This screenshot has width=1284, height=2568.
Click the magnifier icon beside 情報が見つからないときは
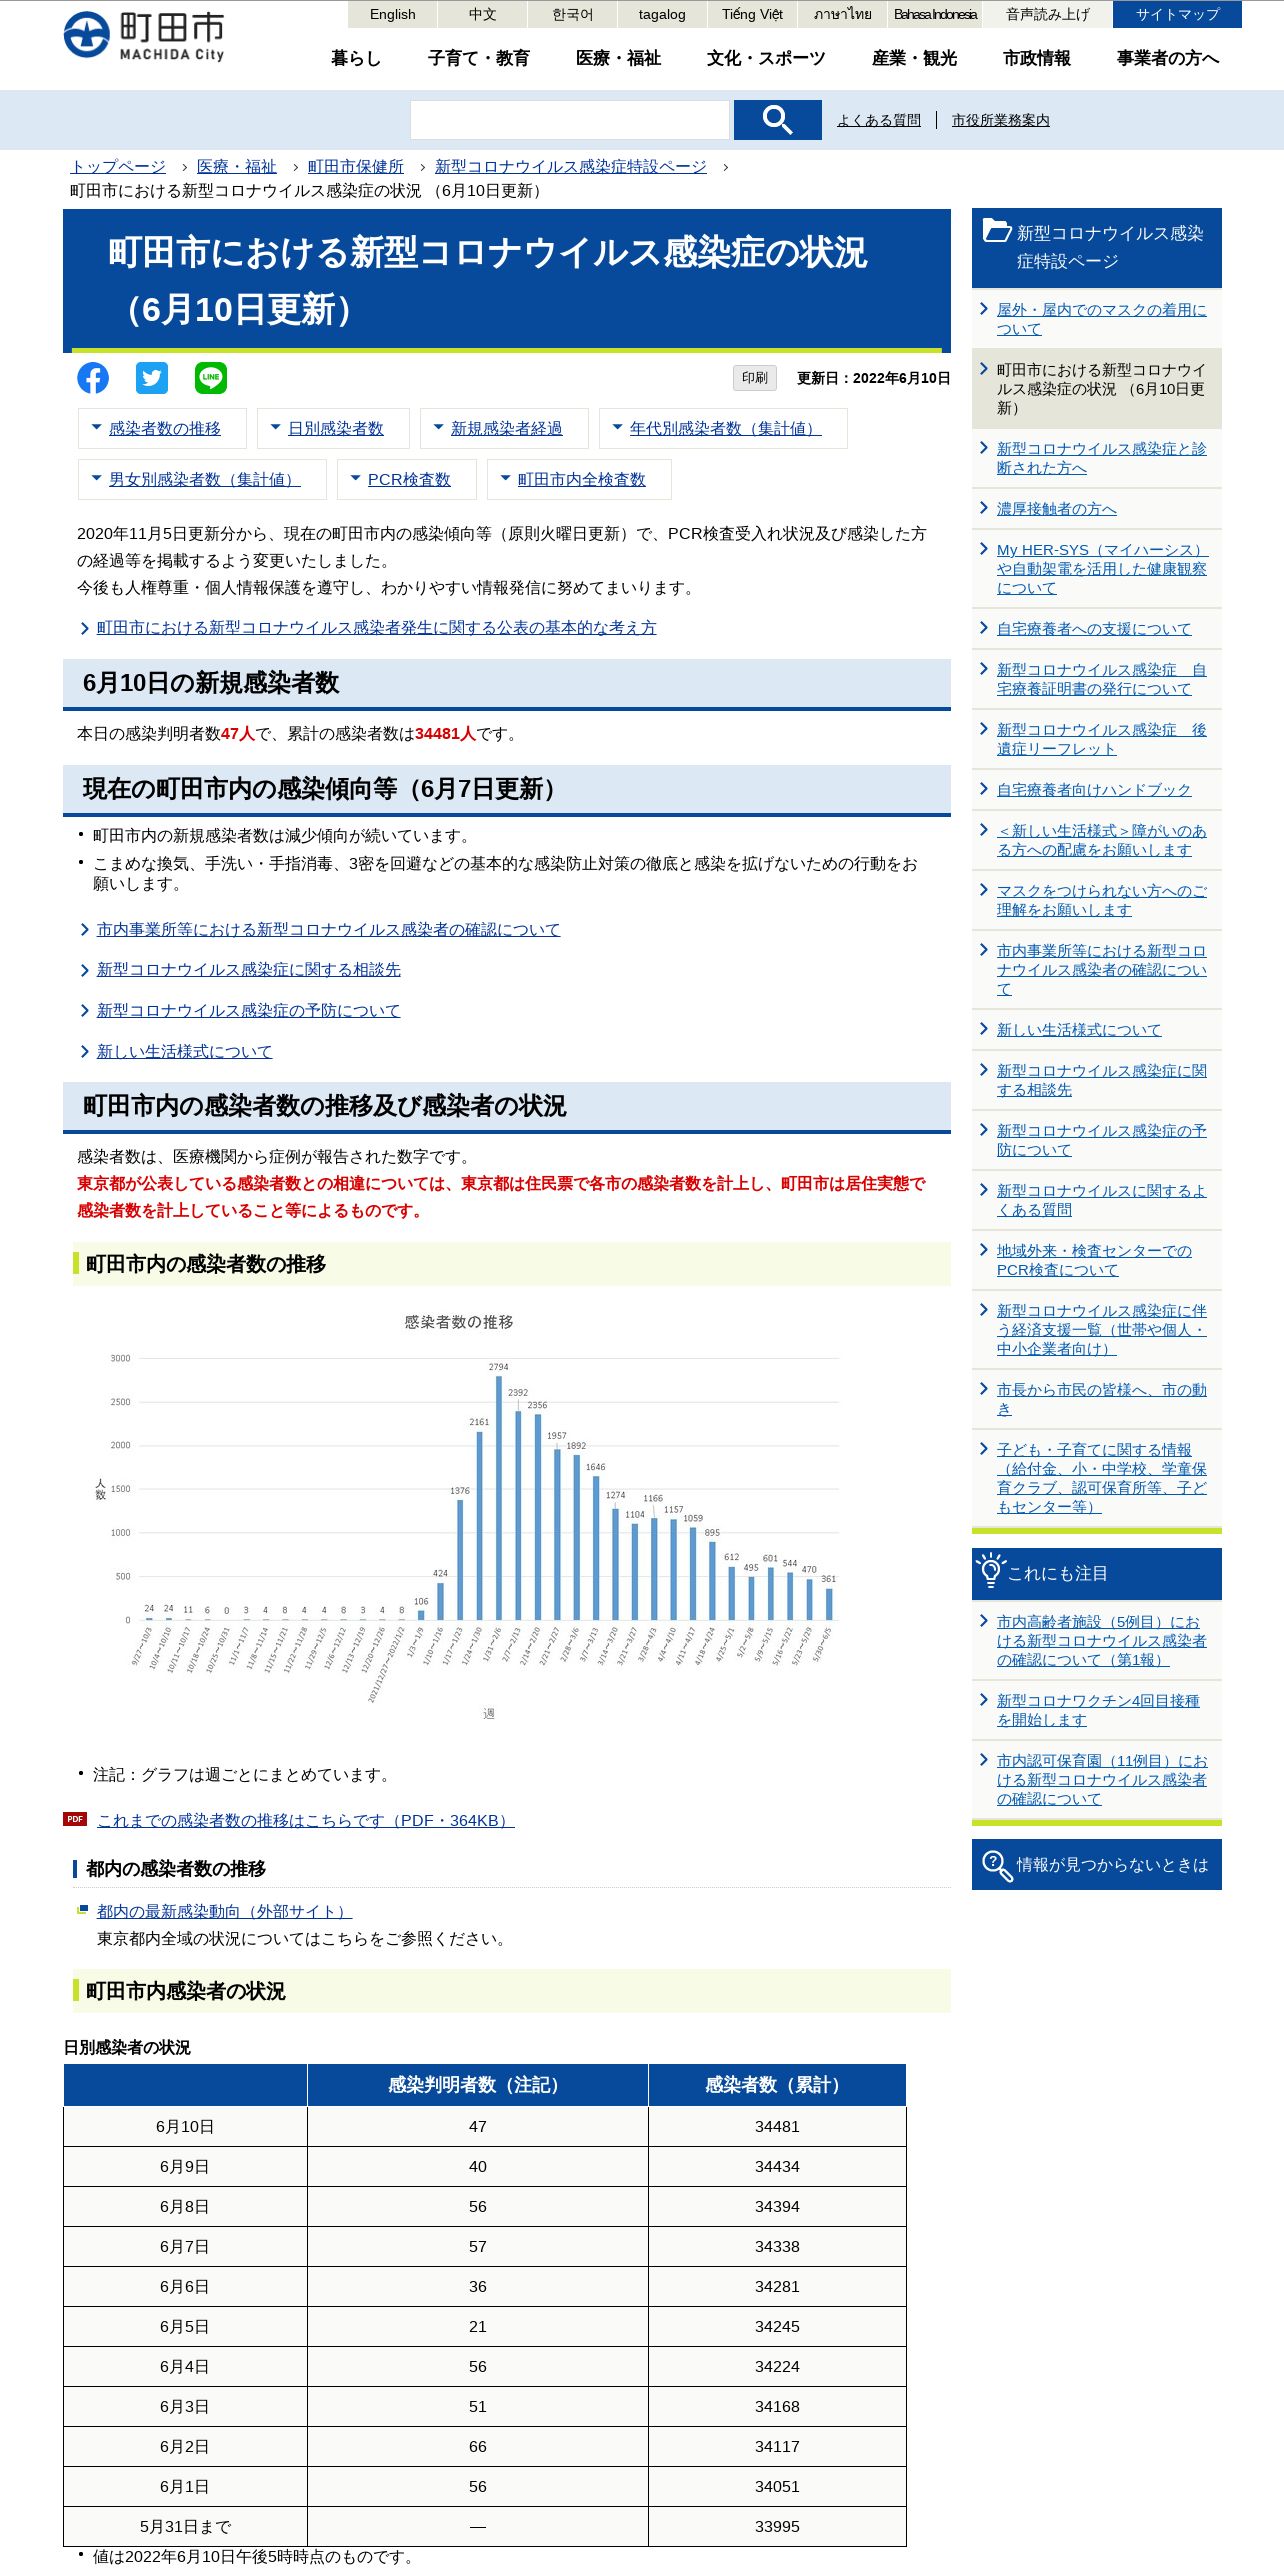pyautogui.click(x=997, y=1865)
